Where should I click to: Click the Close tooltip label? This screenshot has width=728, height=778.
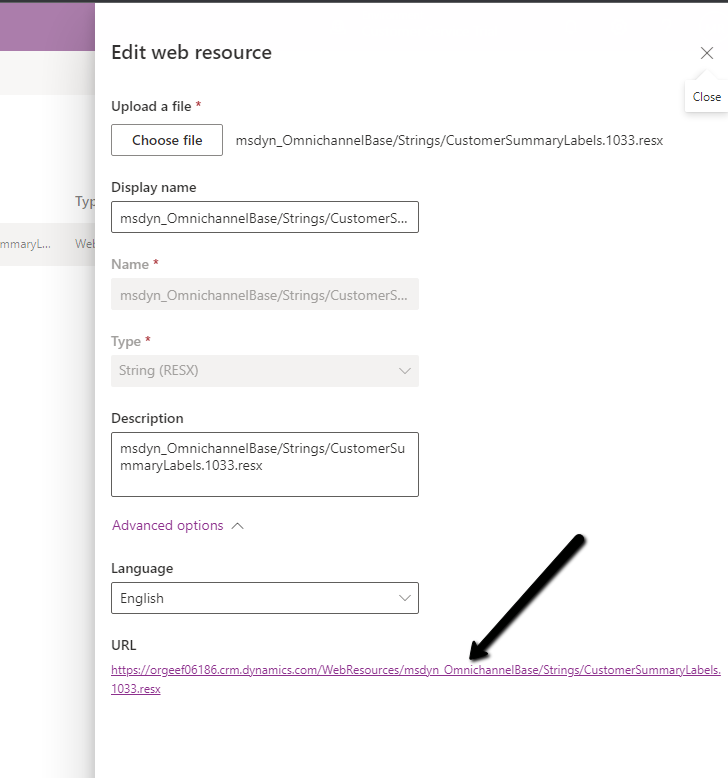tap(707, 97)
